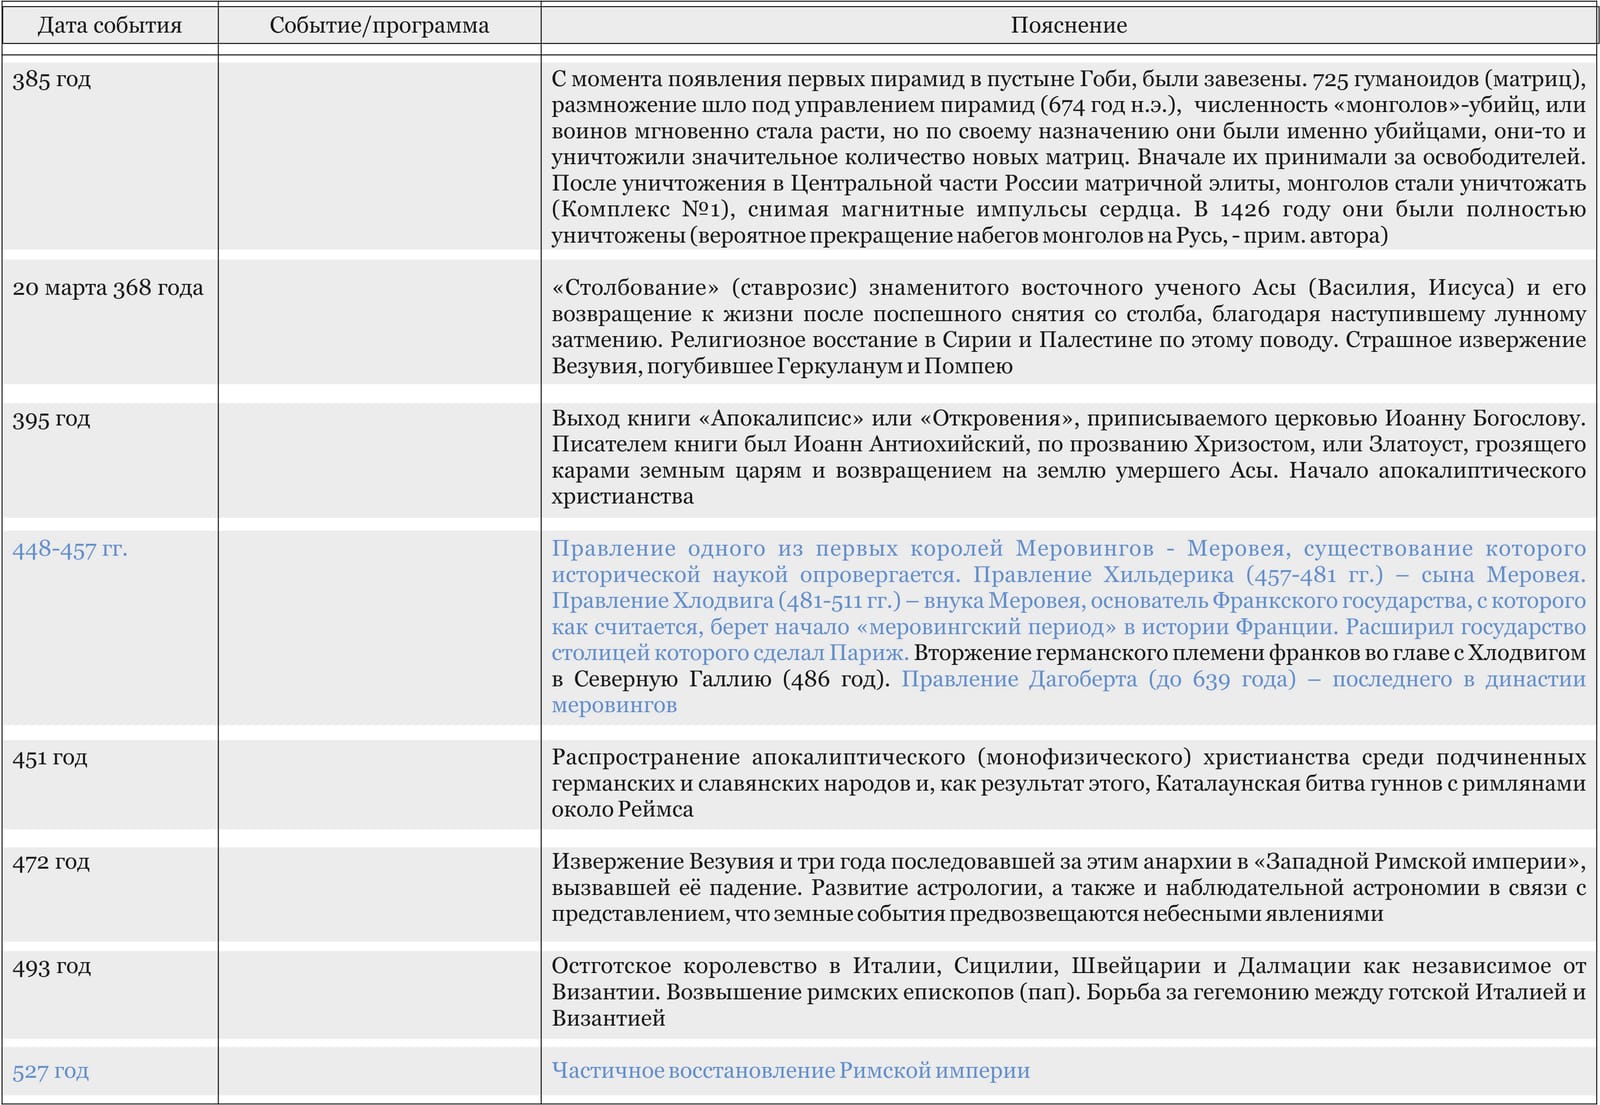Image resolution: width=1600 pixels, height=1105 pixels.
Task: Click the blue "Правление Дагоберта" text
Action: click(1018, 680)
